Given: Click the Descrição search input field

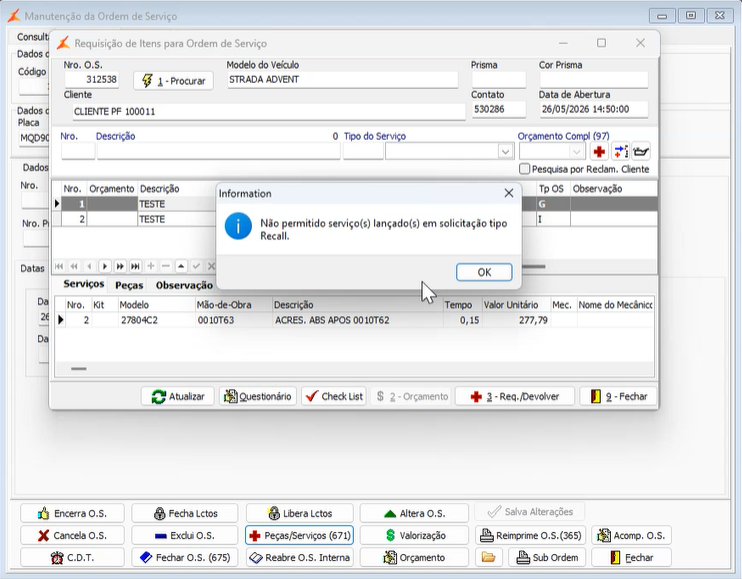Looking at the screenshot, I should point(219,152).
